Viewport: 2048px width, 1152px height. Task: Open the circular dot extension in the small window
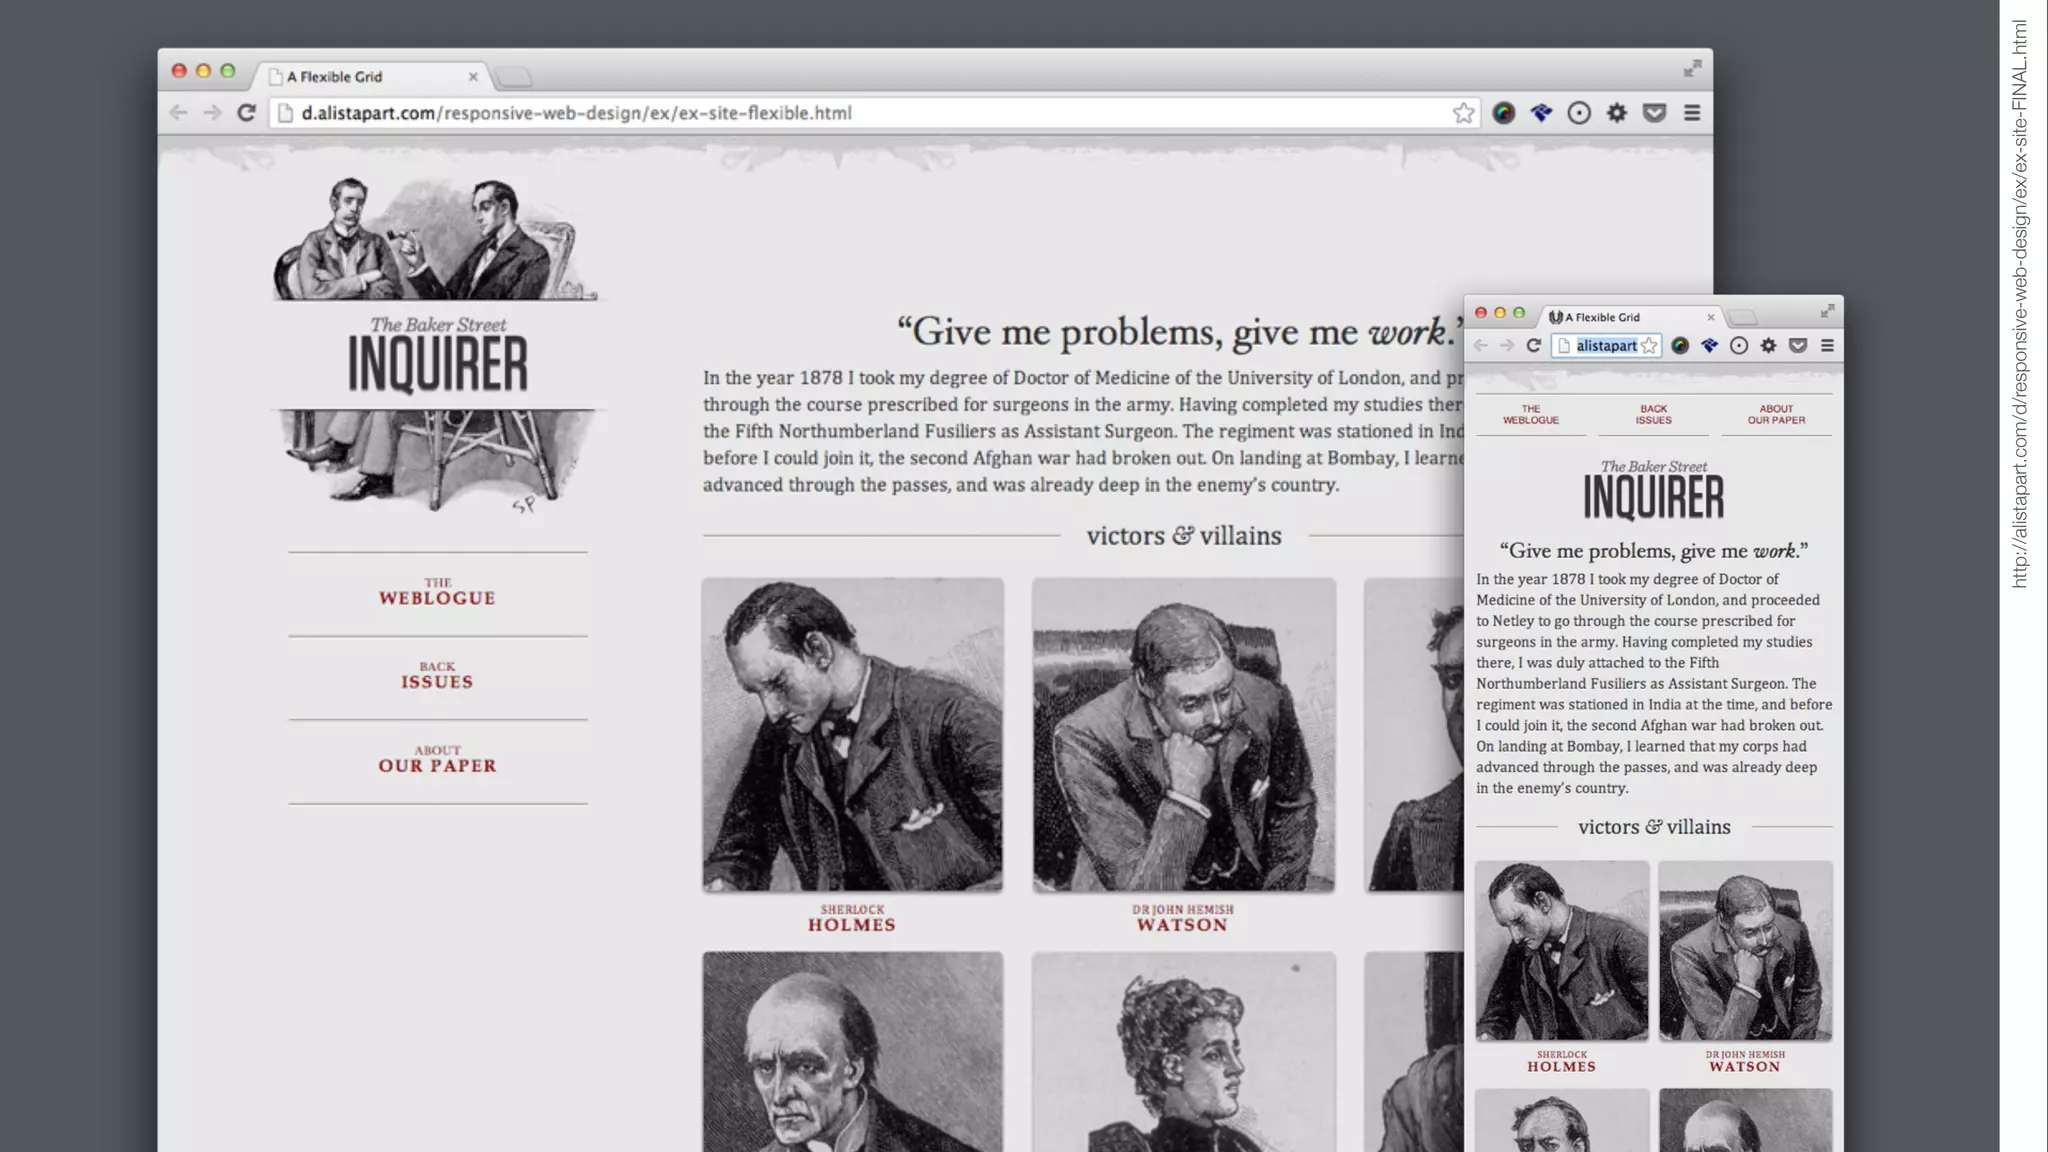click(x=1739, y=345)
